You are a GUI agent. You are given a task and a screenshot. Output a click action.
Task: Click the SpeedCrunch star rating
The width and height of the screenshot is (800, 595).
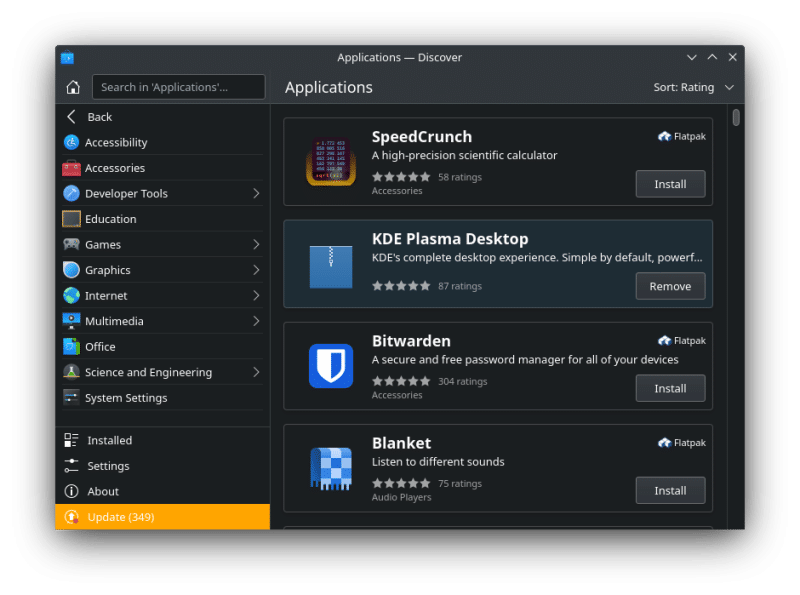(401, 177)
